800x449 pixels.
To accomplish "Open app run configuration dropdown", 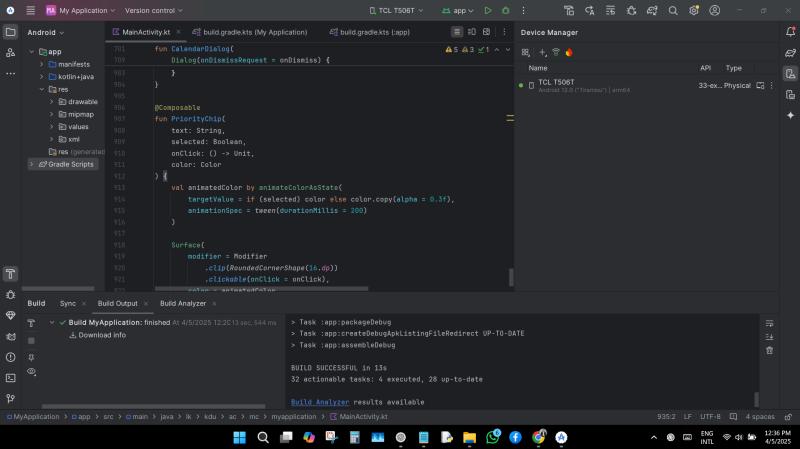I will pyautogui.click(x=458, y=11).
